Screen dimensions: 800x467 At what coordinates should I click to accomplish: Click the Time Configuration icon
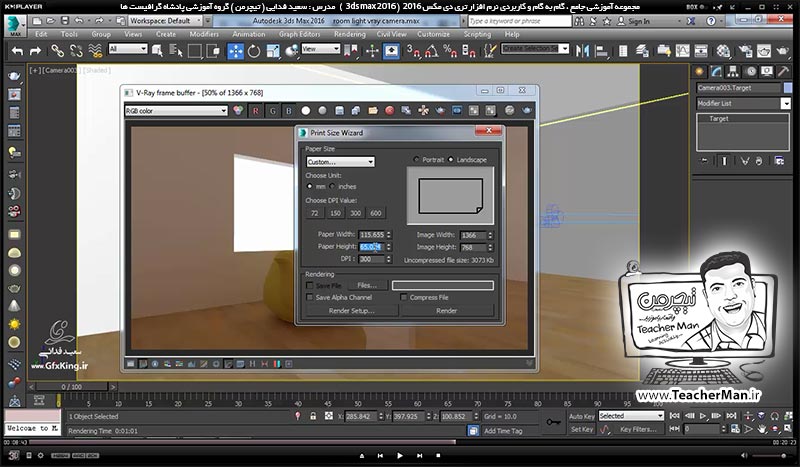(735, 429)
